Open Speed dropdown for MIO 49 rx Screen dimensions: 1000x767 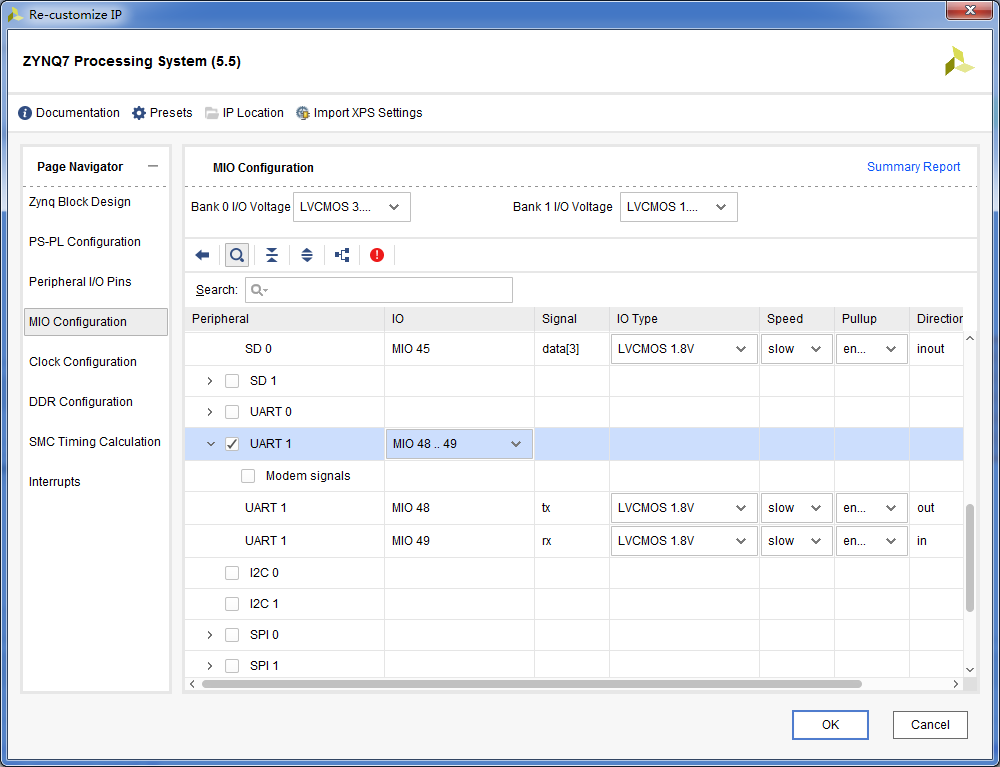pos(797,541)
